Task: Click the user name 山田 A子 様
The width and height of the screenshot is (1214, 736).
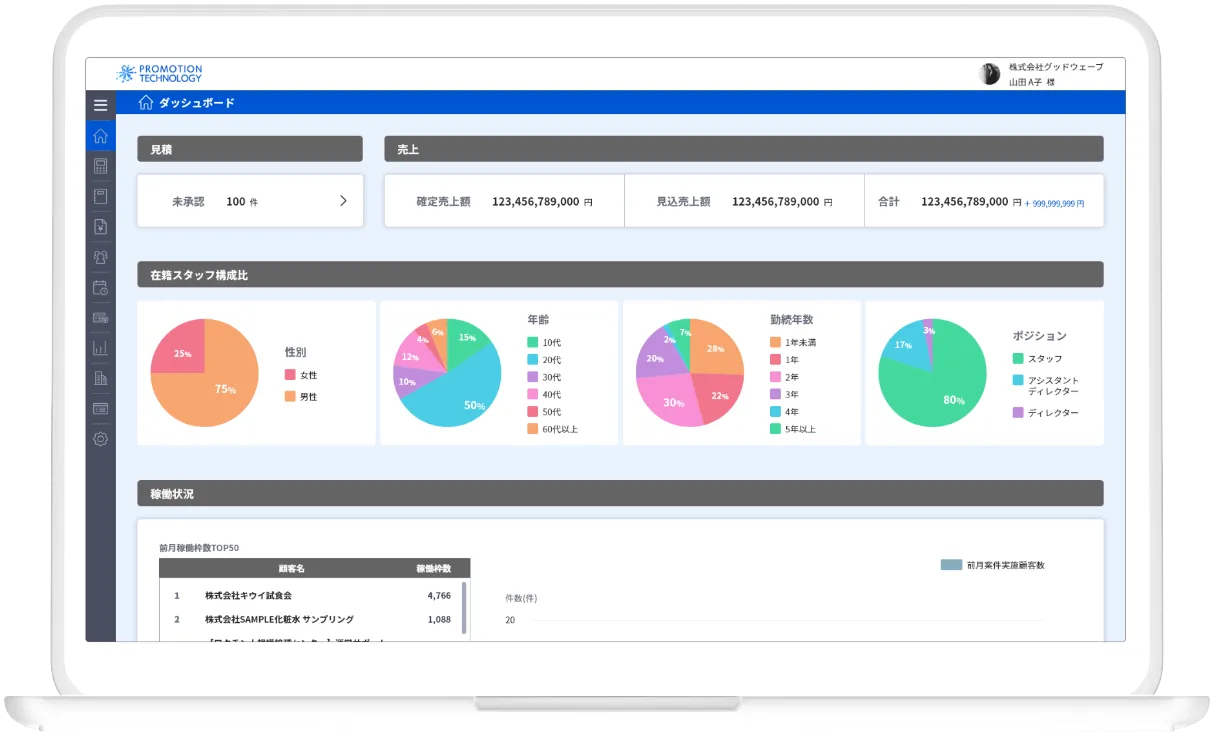Action: [x=1032, y=82]
